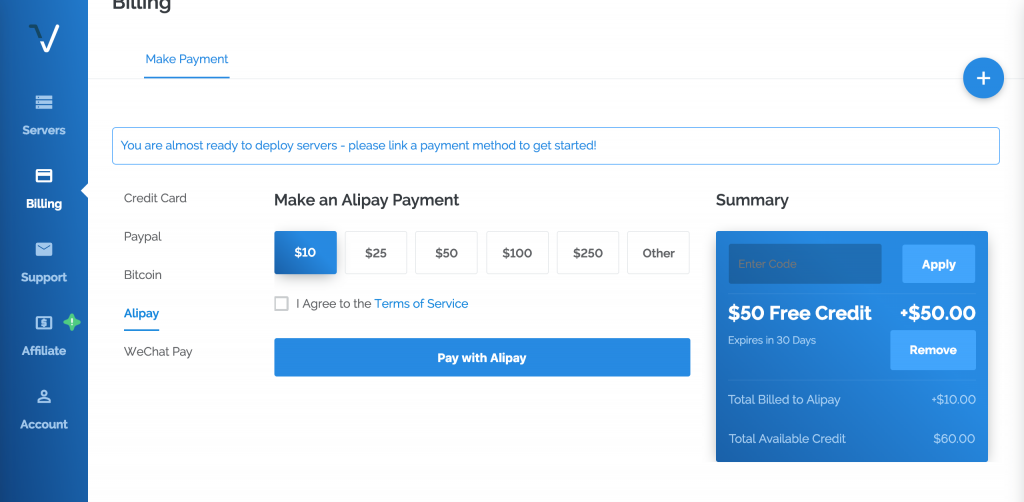Open the Support envelope icon
The width and height of the screenshot is (1024, 502).
click(44, 249)
